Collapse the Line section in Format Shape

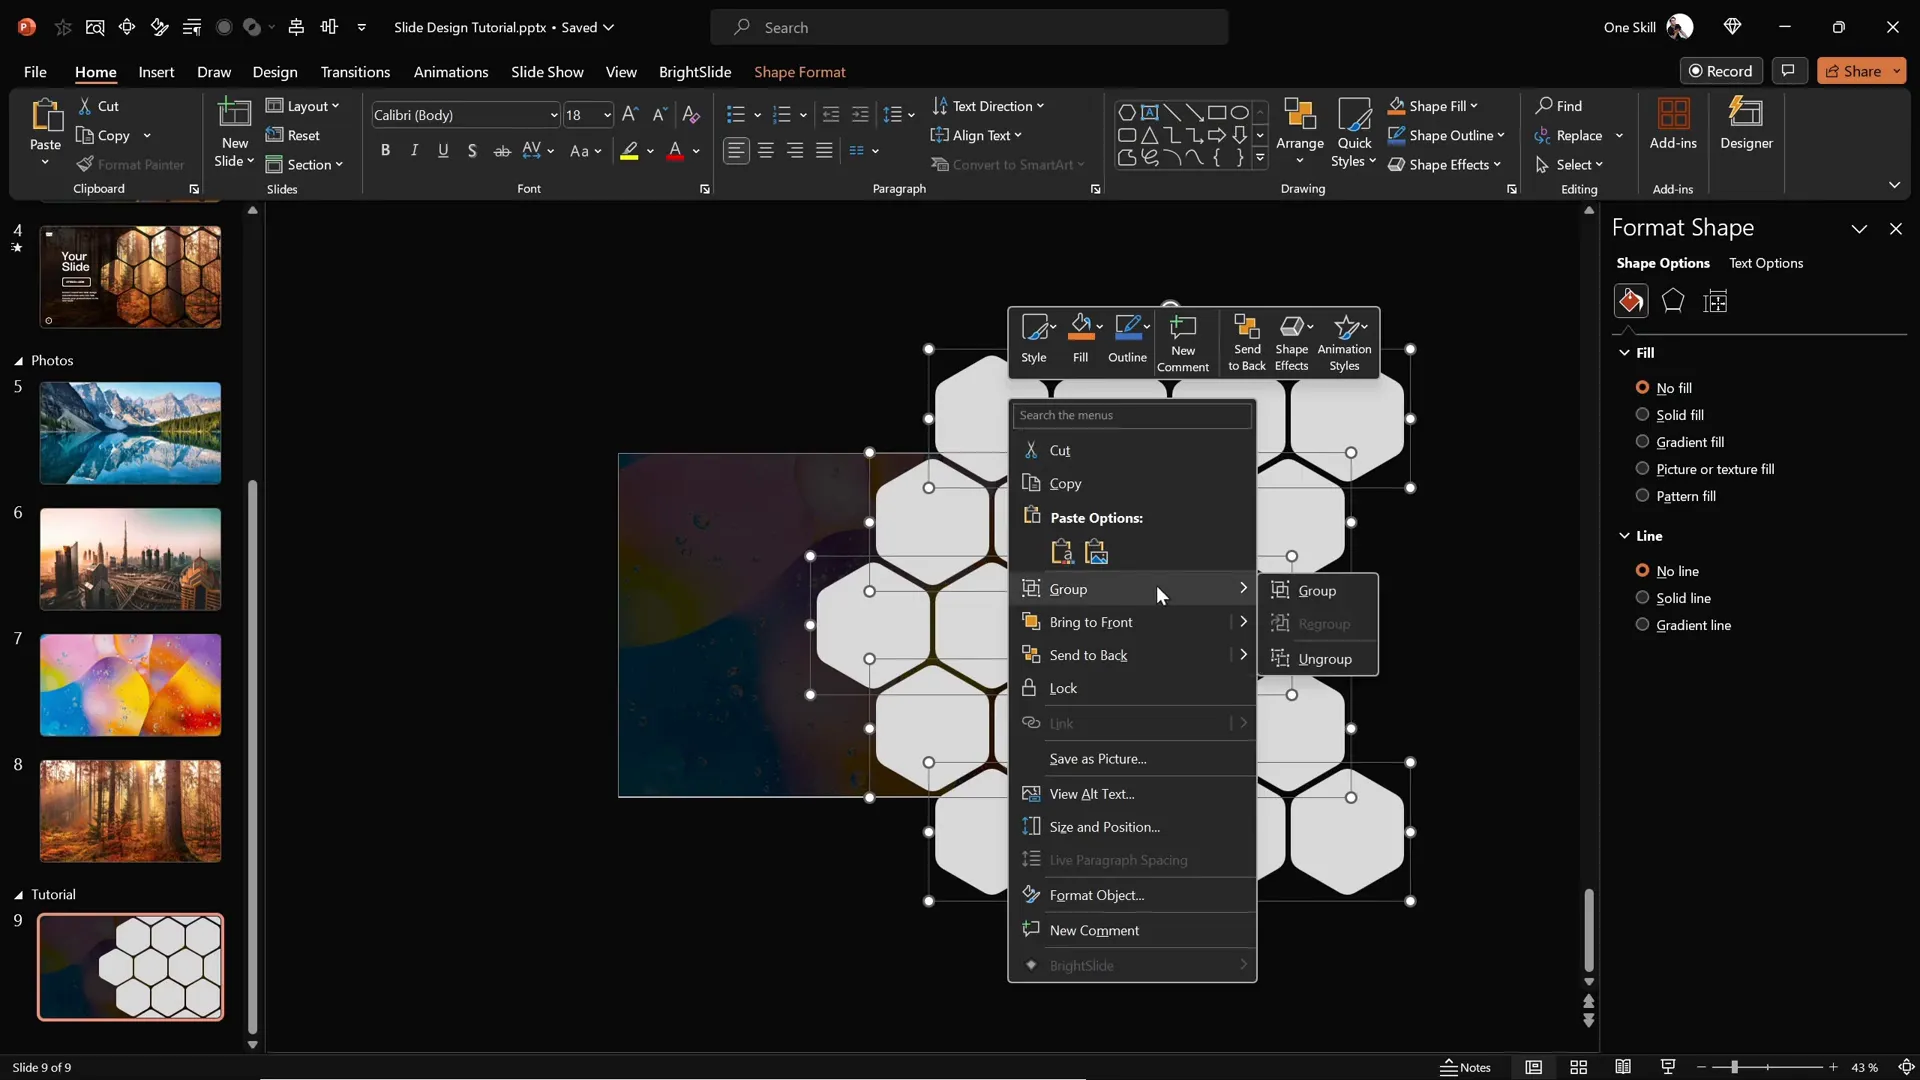coord(1624,535)
